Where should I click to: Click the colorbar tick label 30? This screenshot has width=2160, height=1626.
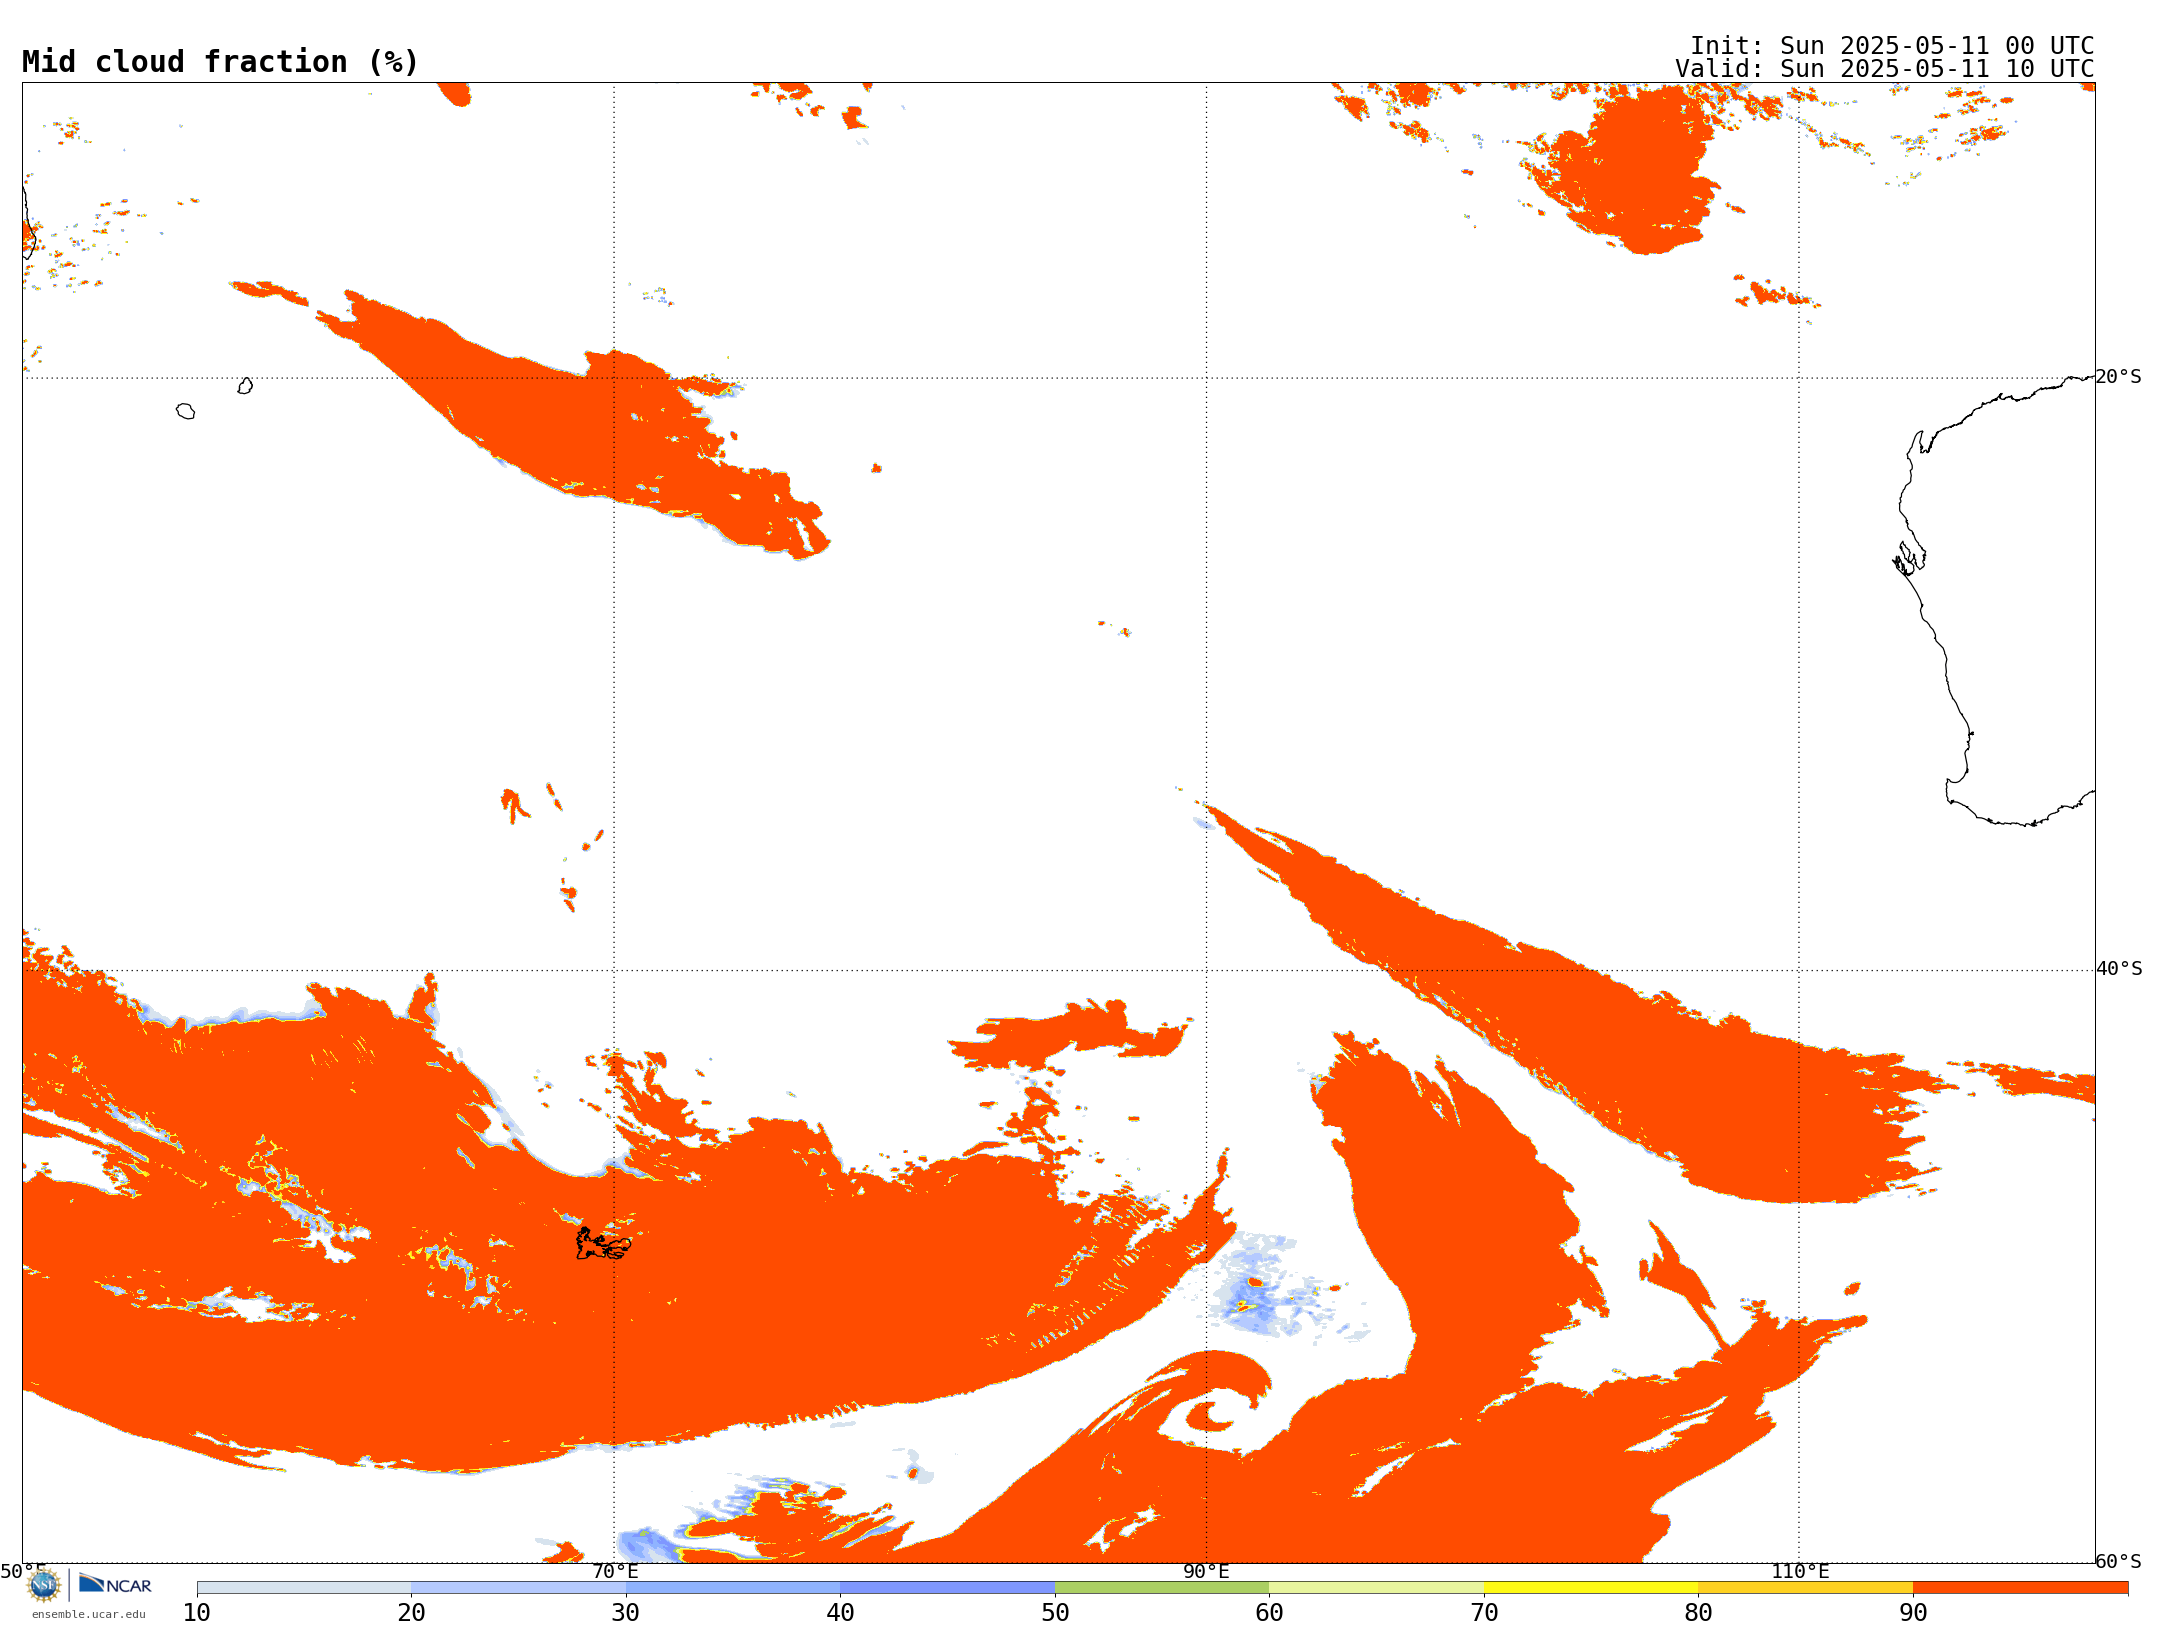click(626, 1613)
